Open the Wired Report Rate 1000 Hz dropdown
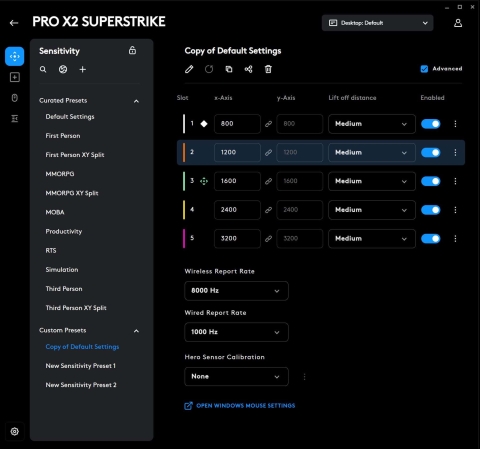 point(236,332)
